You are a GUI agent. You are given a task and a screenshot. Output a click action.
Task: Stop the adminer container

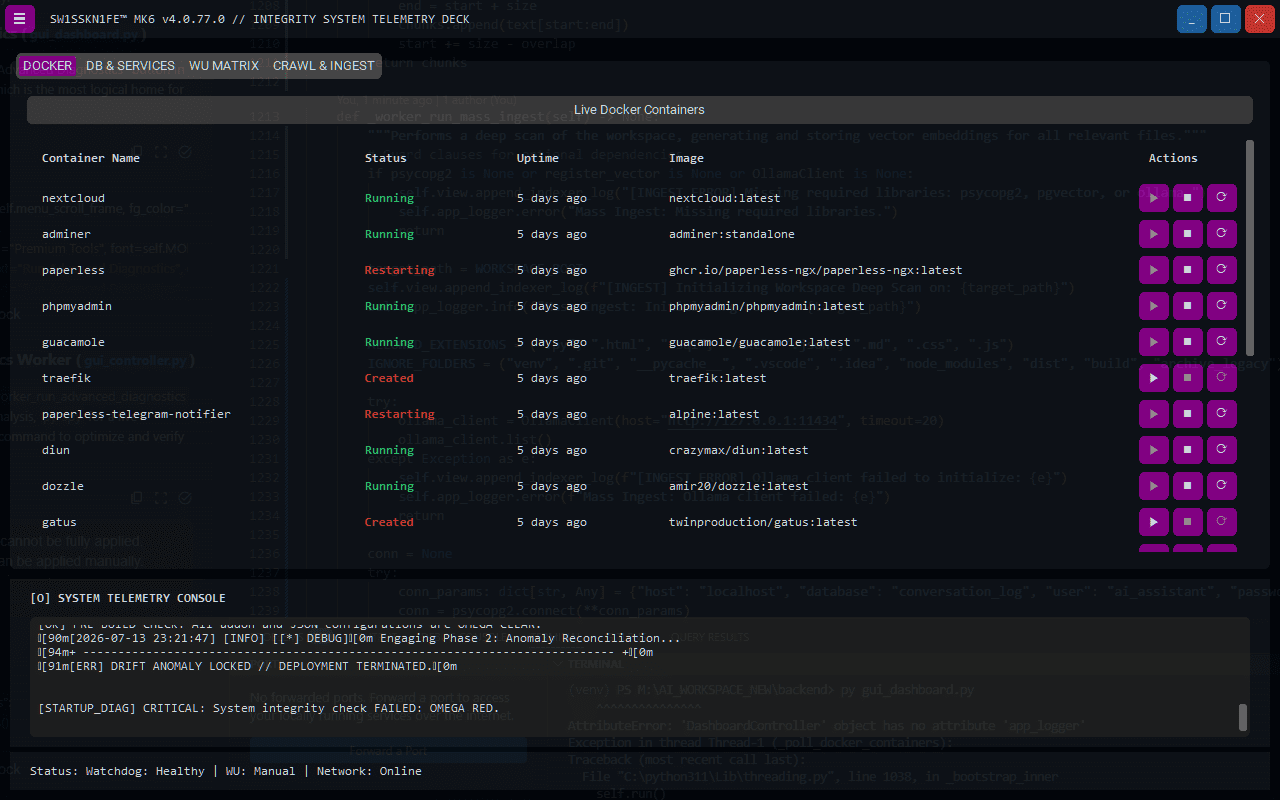(1187, 234)
